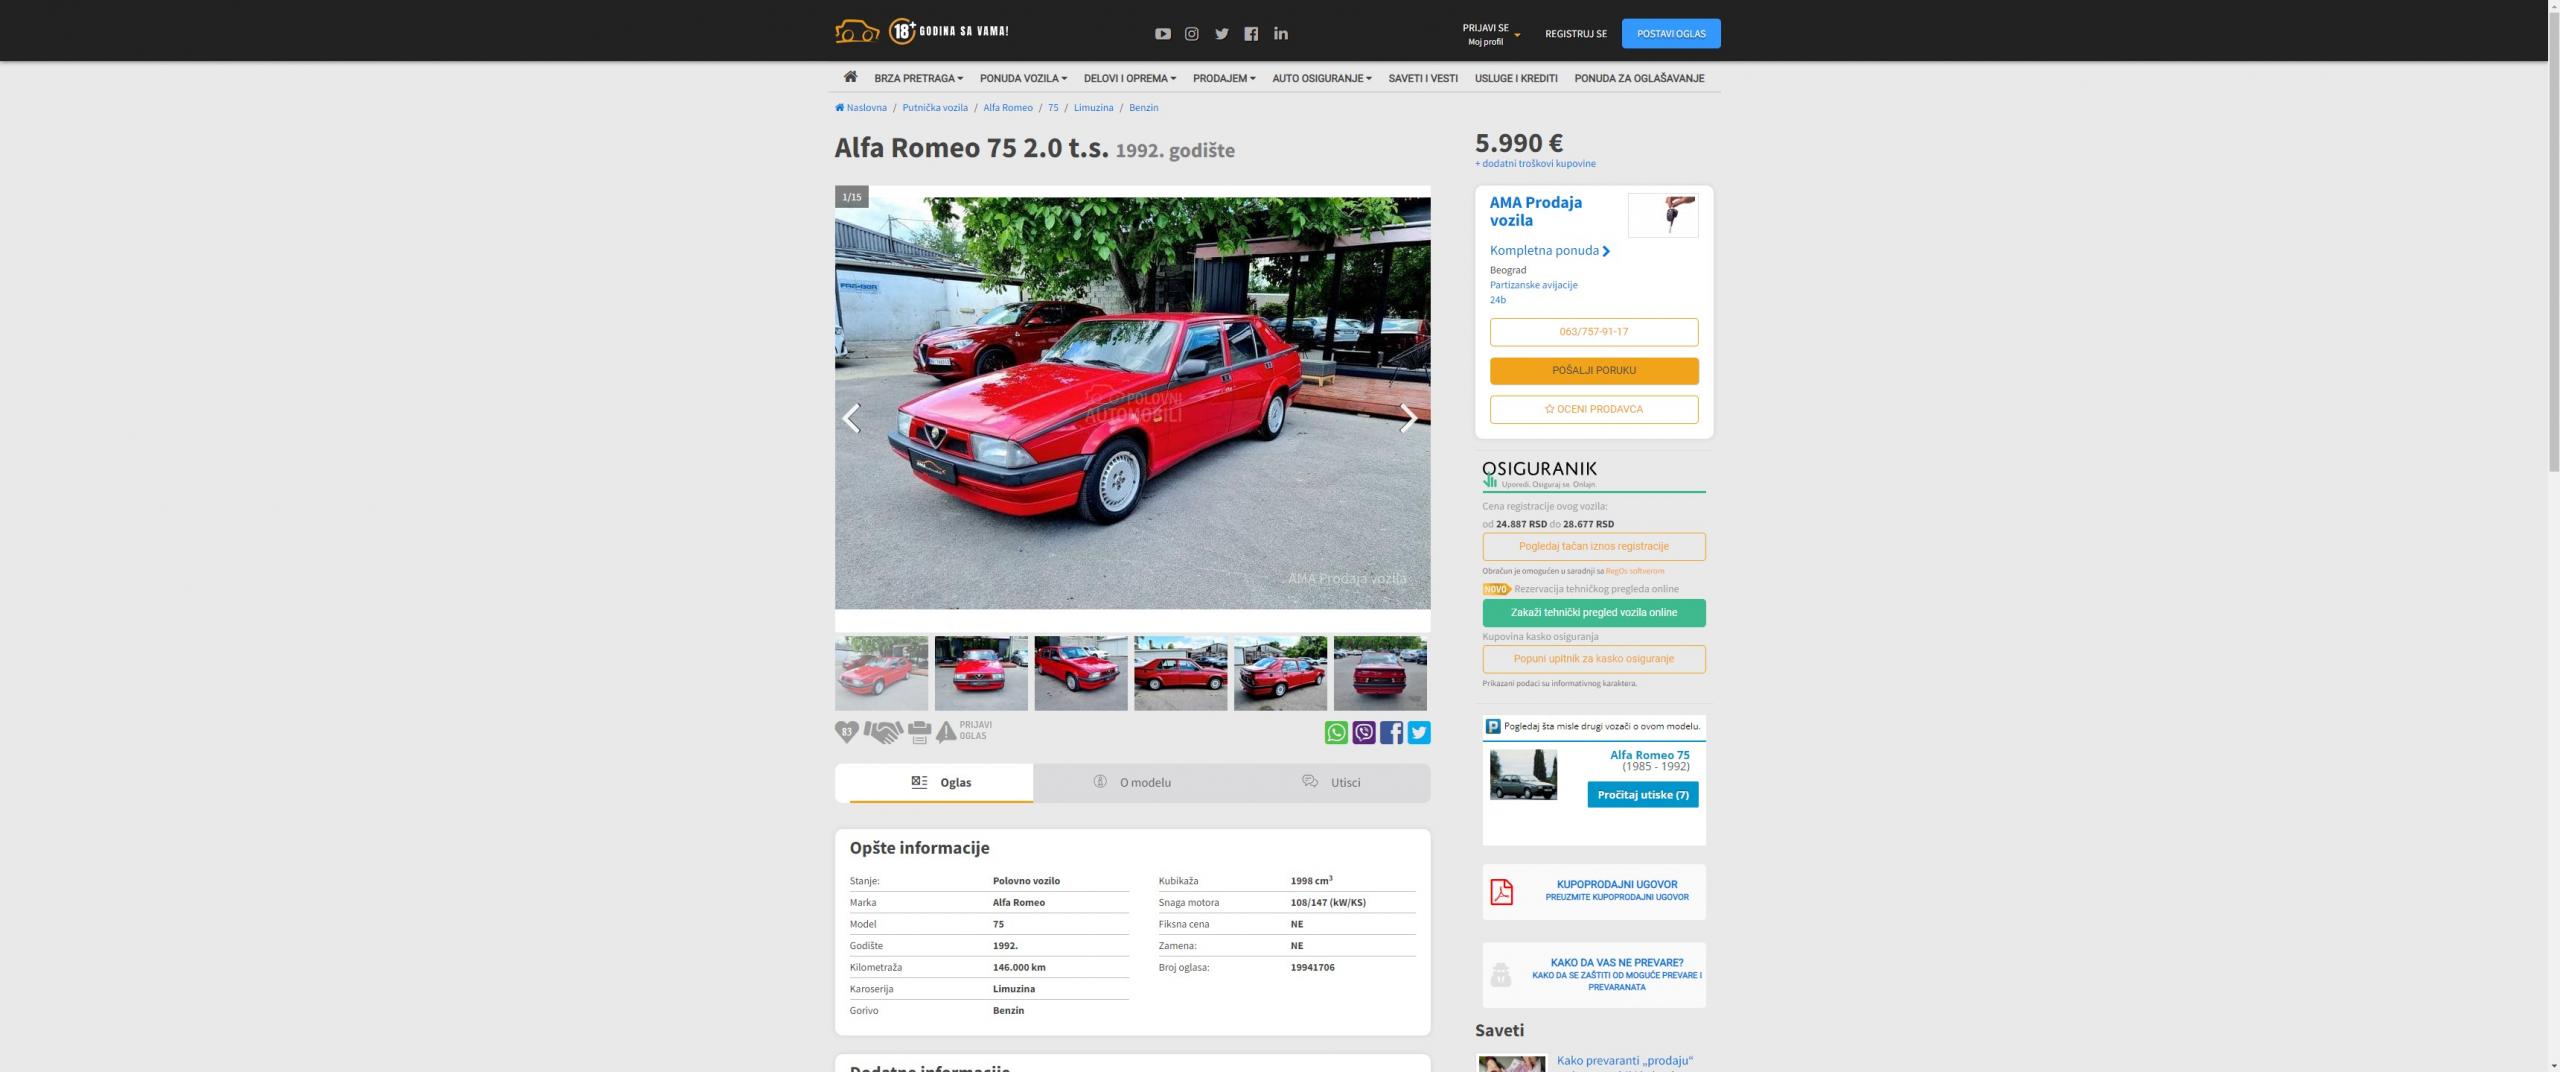The image size is (2560, 1072).
Task: Open the Limuzina breadcrumb link
Action: (x=1093, y=108)
